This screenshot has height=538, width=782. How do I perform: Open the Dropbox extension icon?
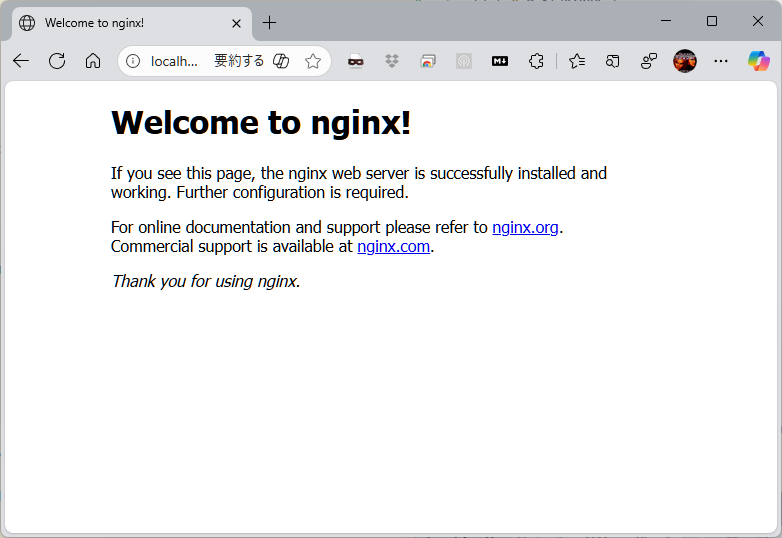point(392,61)
